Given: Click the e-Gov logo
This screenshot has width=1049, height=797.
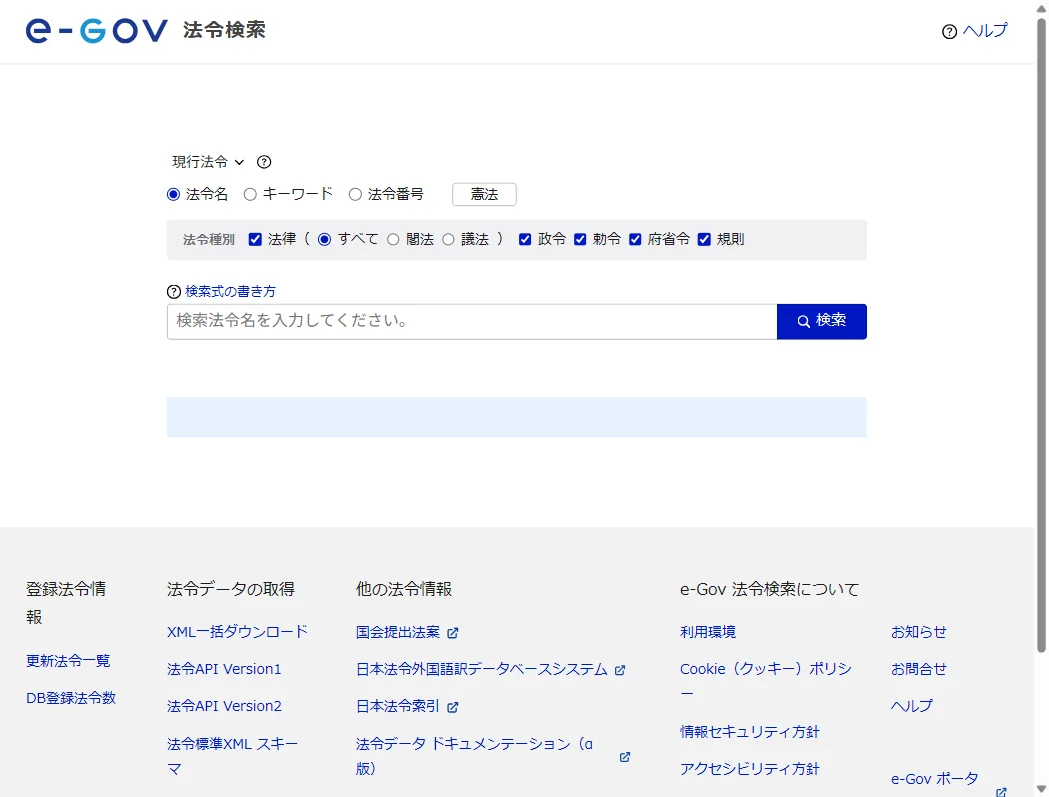Looking at the screenshot, I should (x=96, y=31).
